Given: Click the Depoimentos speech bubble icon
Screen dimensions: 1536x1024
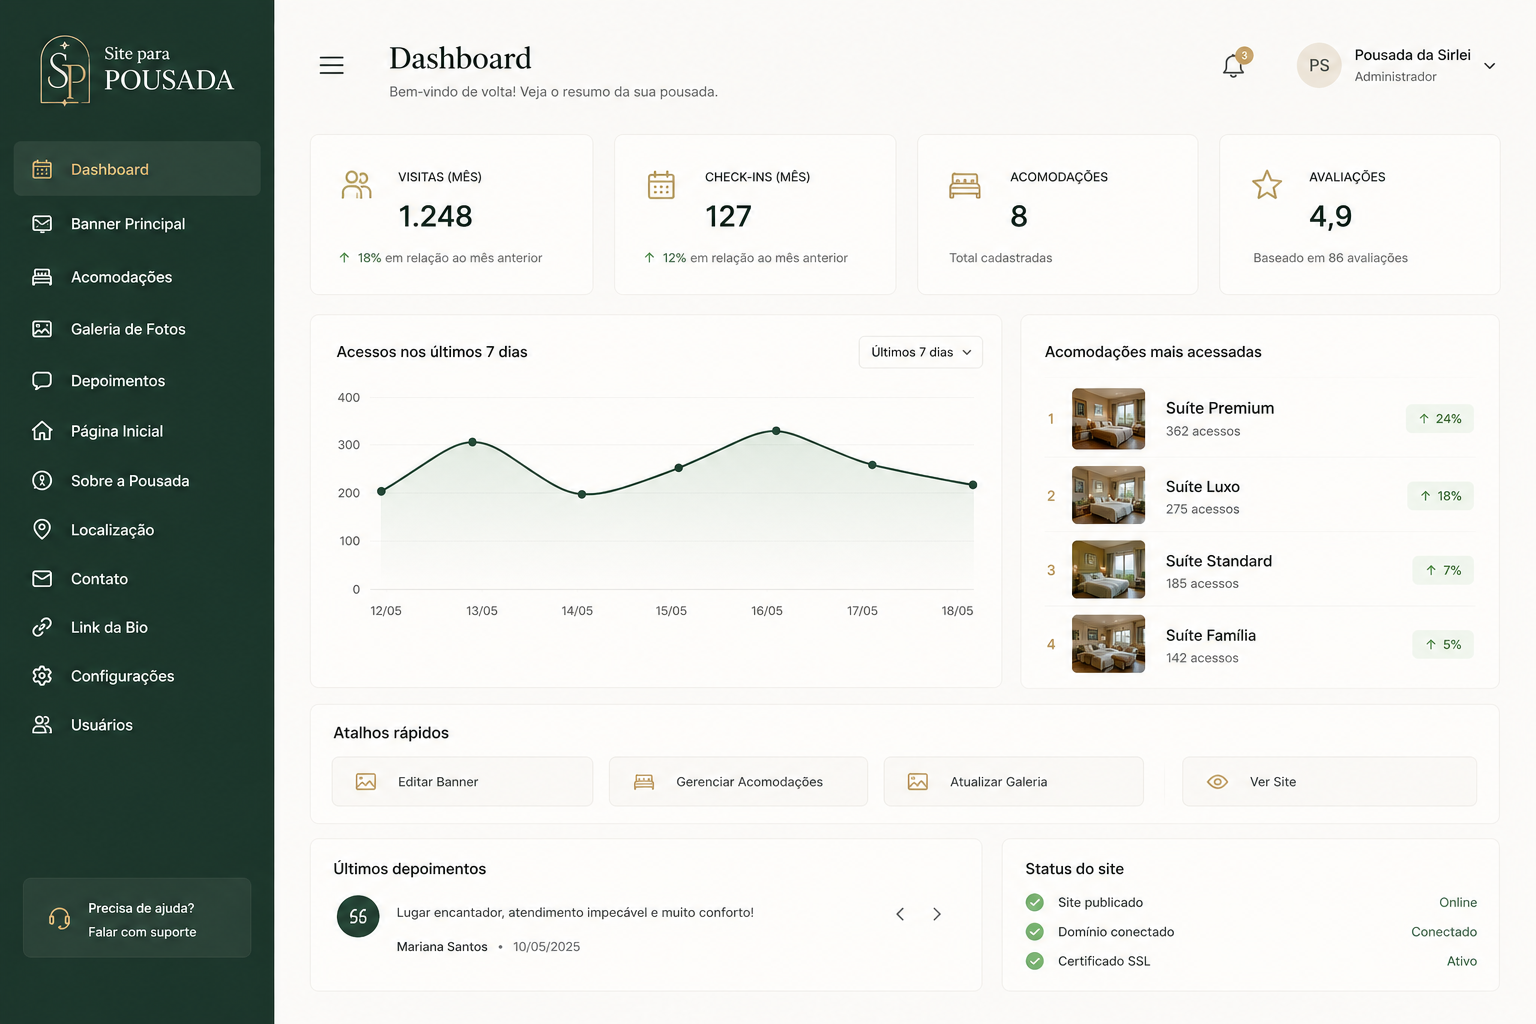Looking at the screenshot, I should (42, 381).
